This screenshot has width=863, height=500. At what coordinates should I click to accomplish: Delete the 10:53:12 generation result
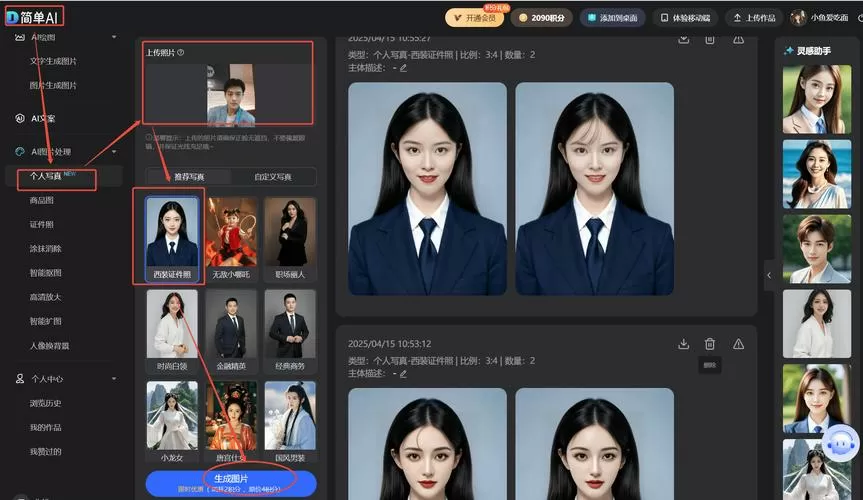coord(710,344)
